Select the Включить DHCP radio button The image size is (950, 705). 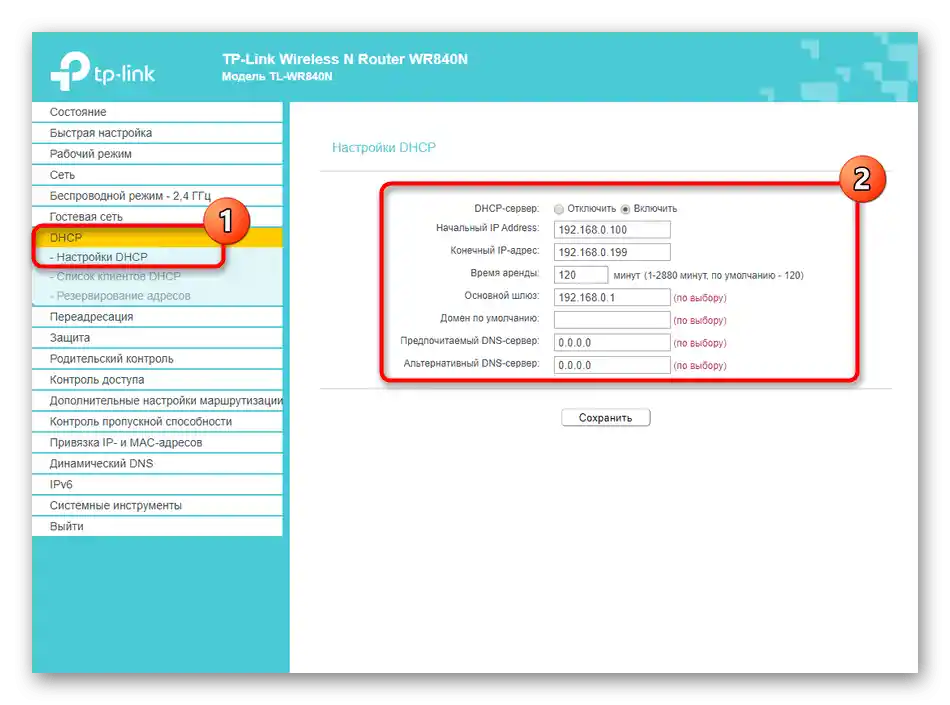click(x=625, y=209)
